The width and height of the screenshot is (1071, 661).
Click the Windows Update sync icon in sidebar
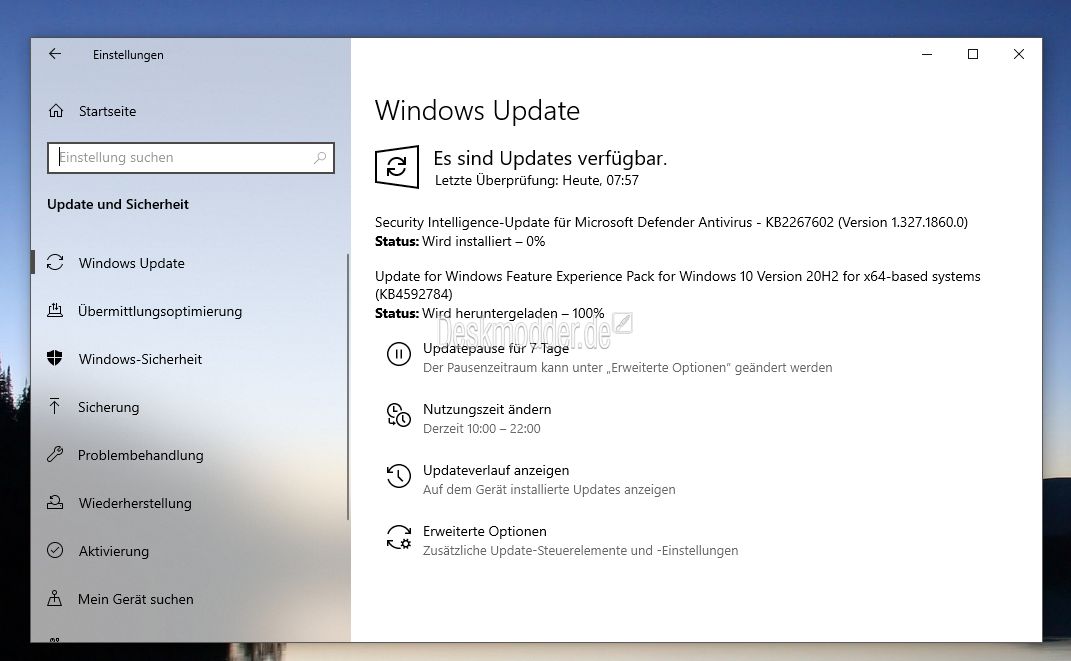(x=55, y=263)
